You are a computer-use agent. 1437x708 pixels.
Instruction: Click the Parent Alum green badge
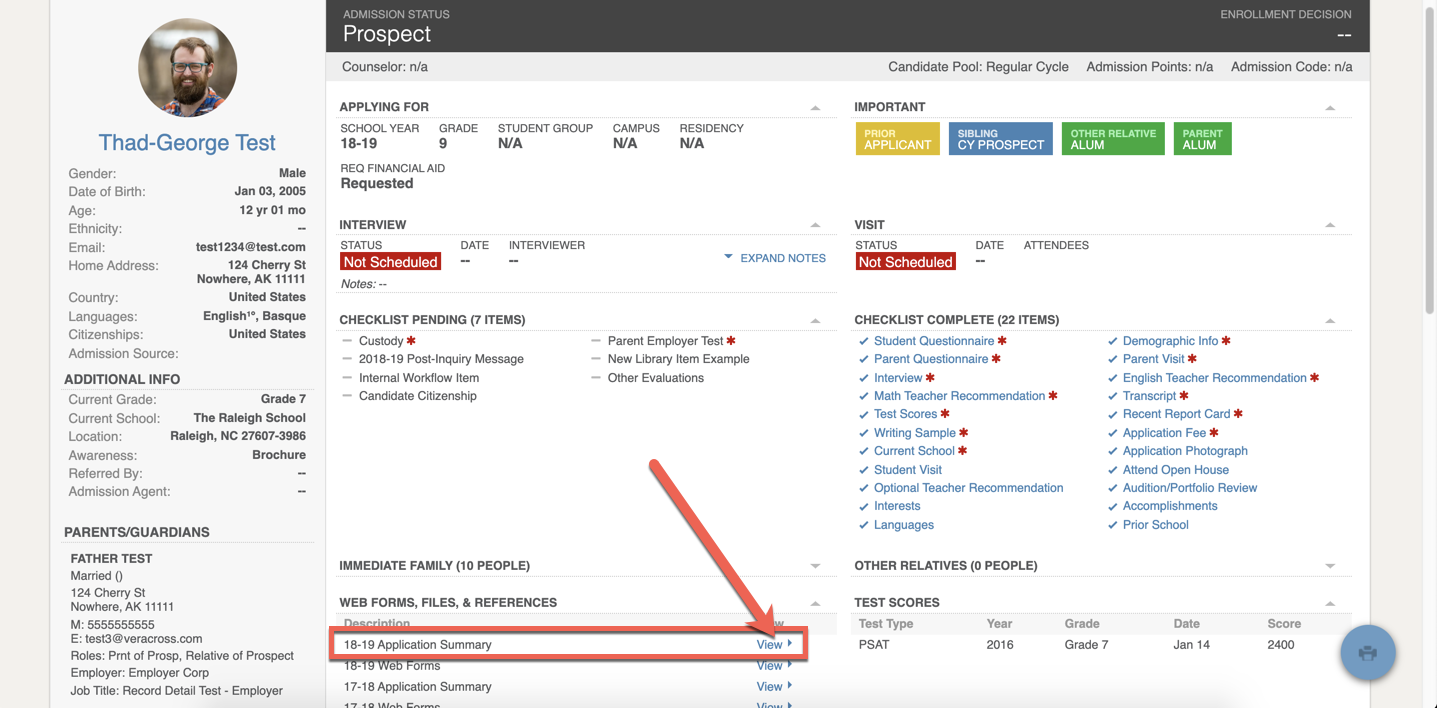[1201, 139]
